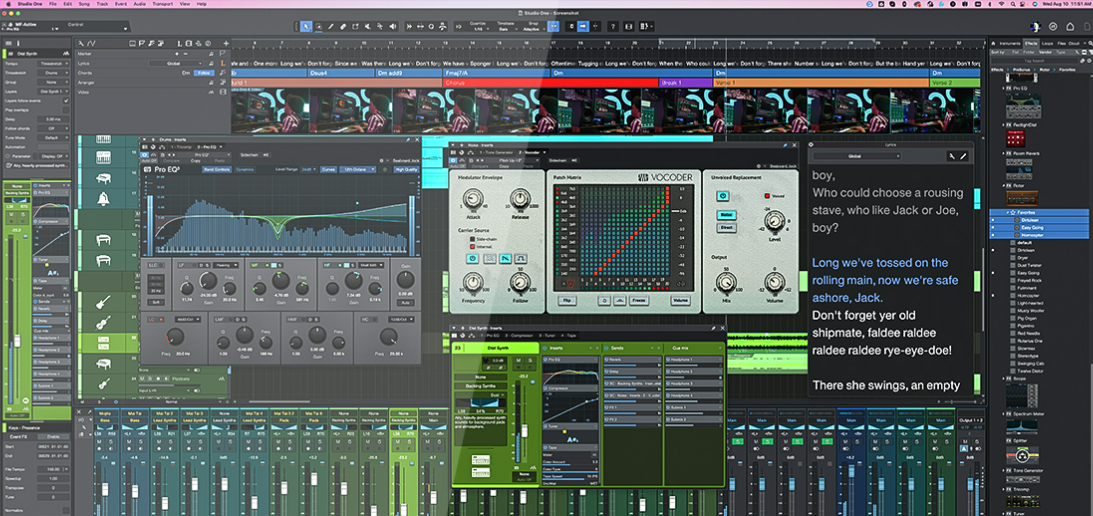Enable Internal carrier source in Vocoder
The image size is (1093, 516).
[x=473, y=247]
